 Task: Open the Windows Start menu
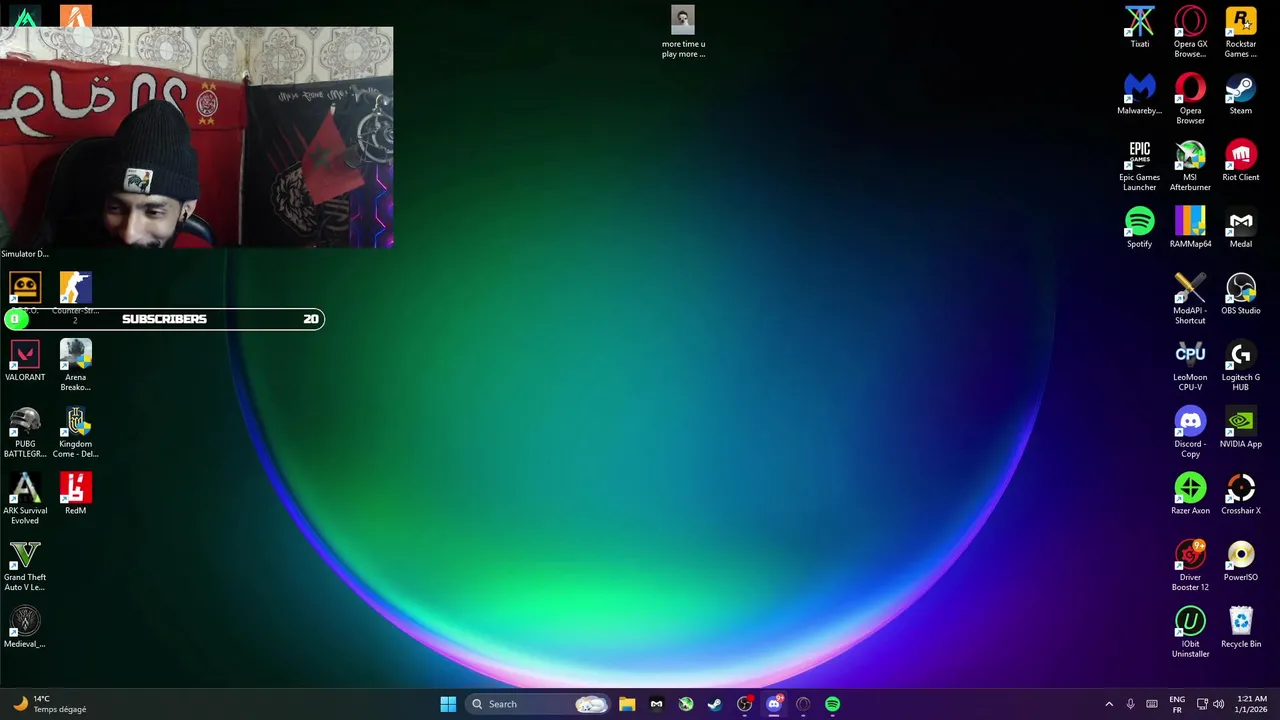click(x=448, y=704)
